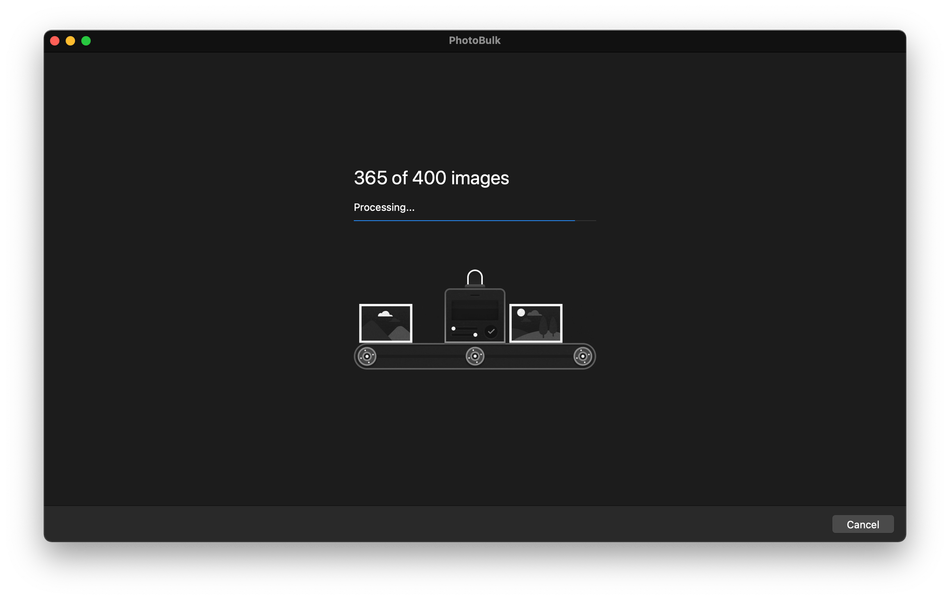Click the slider dots inside the machine
950x600 pixels.
[x=464, y=332]
